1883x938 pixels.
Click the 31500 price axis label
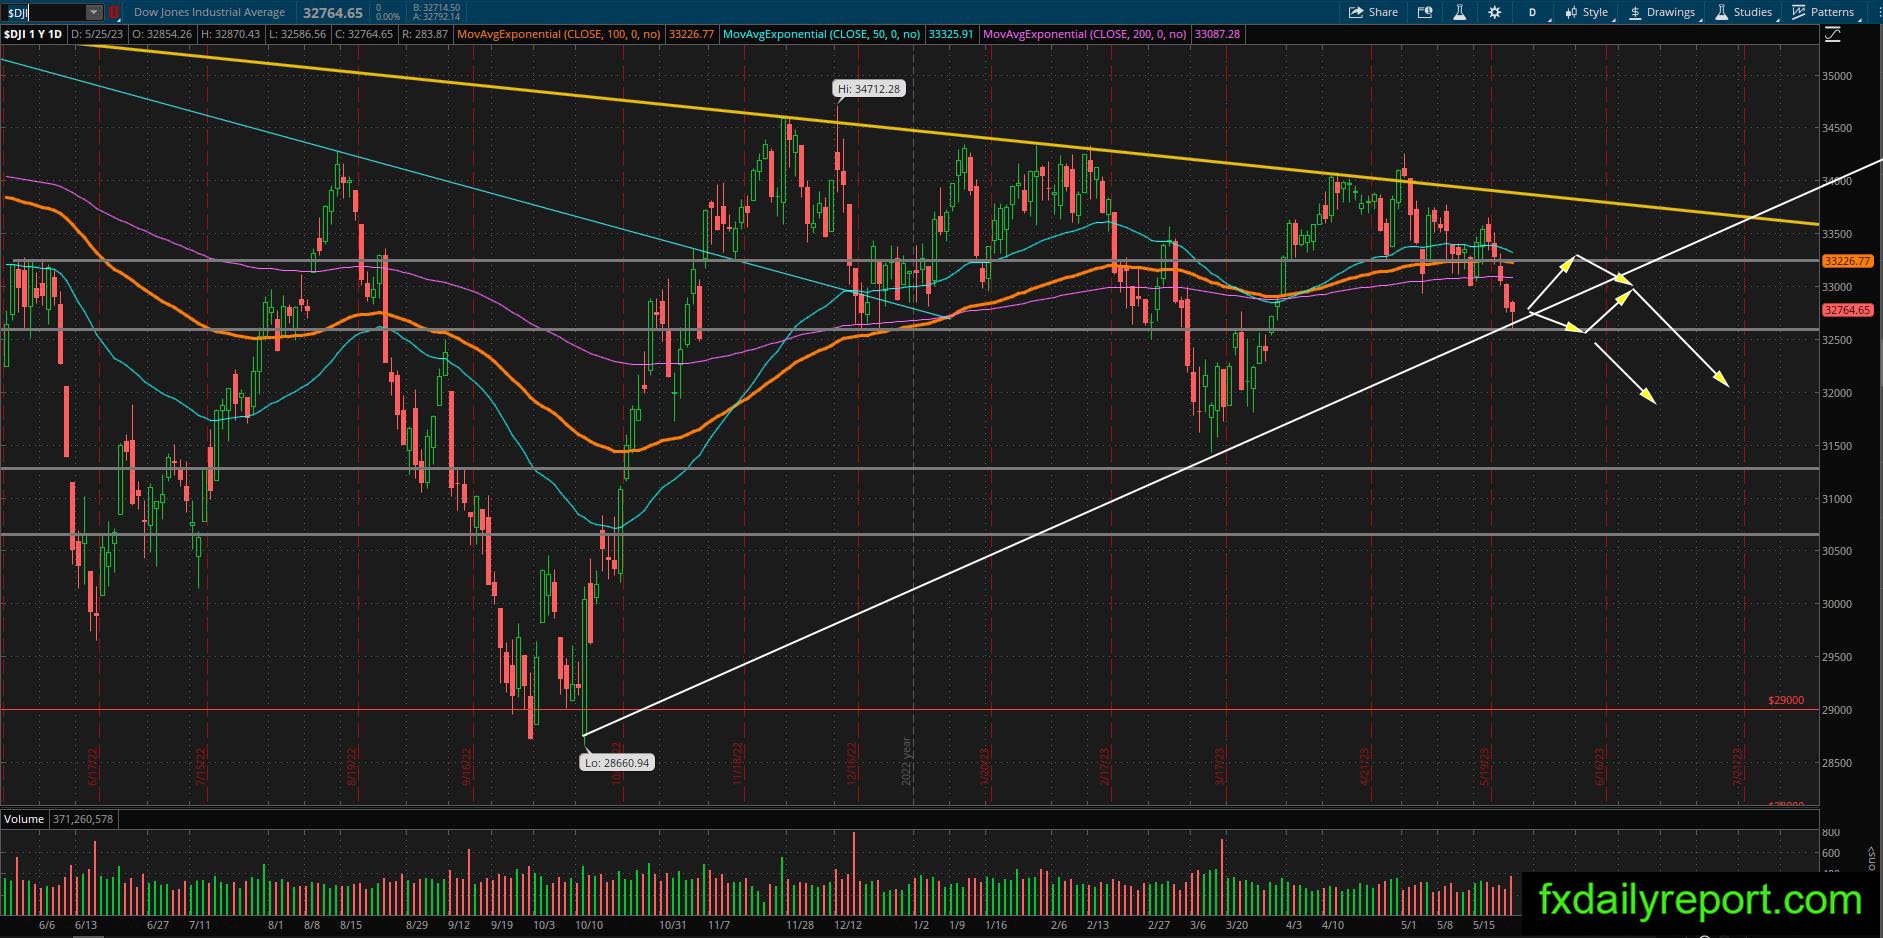1837,446
